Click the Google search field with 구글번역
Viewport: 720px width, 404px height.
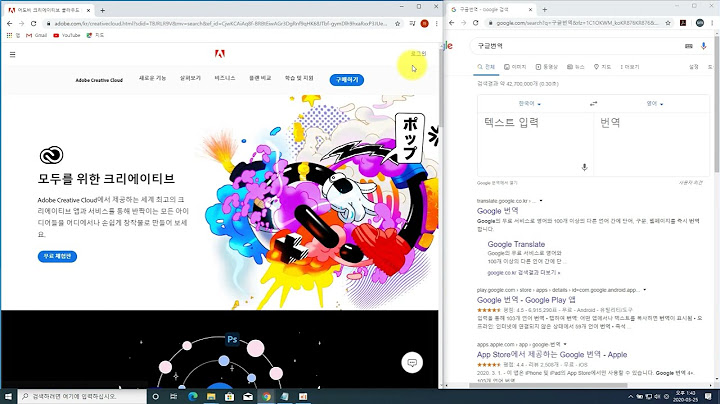tap(576, 46)
